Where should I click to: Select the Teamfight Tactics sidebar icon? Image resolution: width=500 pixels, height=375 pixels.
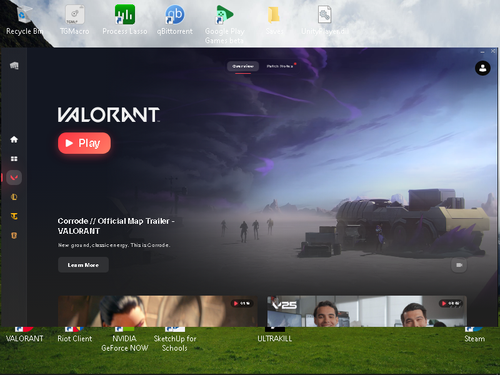click(14, 216)
